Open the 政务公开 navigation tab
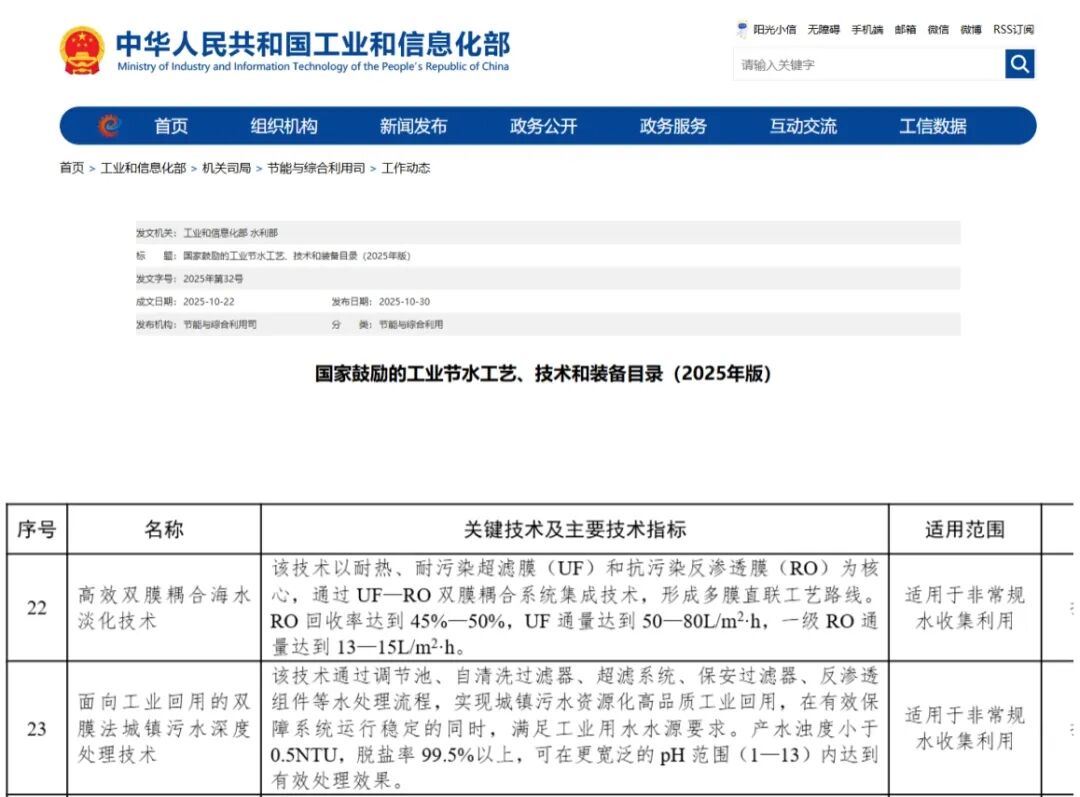 coord(543,126)
